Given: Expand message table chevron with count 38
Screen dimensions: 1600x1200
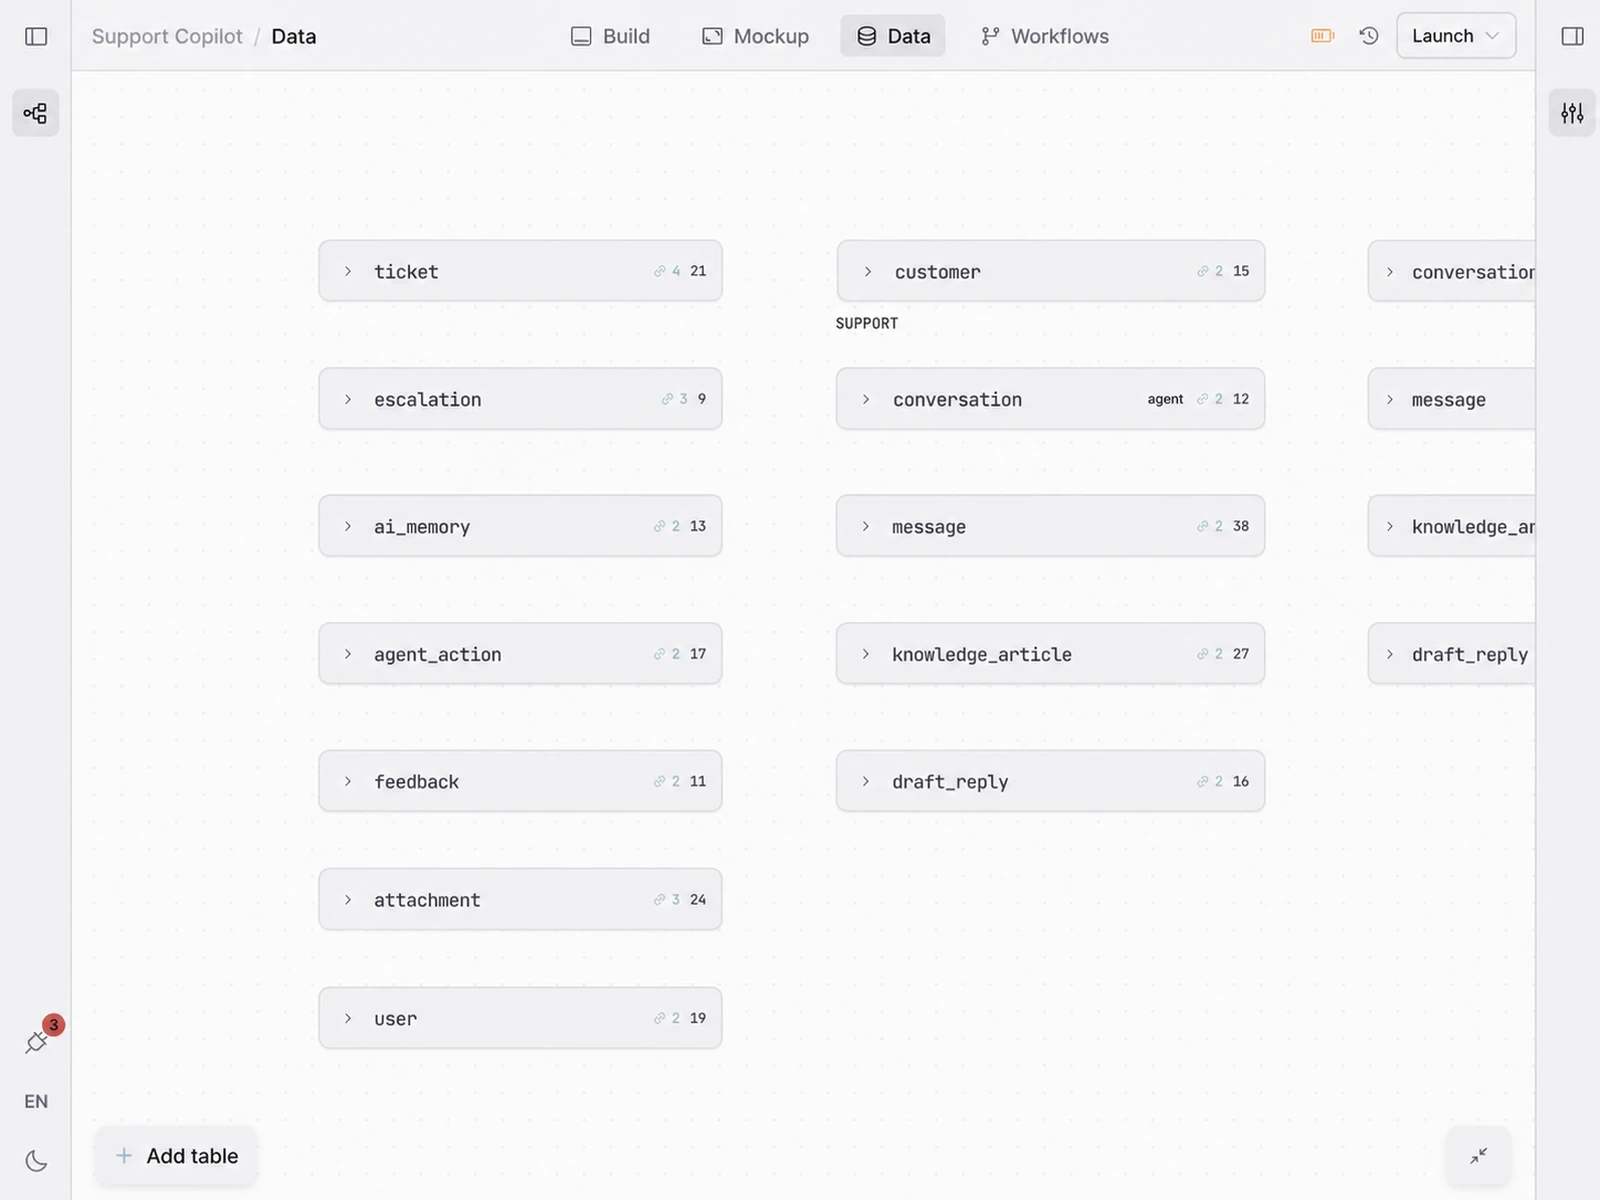Looking at the screenshot, I should tap(866, 526).
